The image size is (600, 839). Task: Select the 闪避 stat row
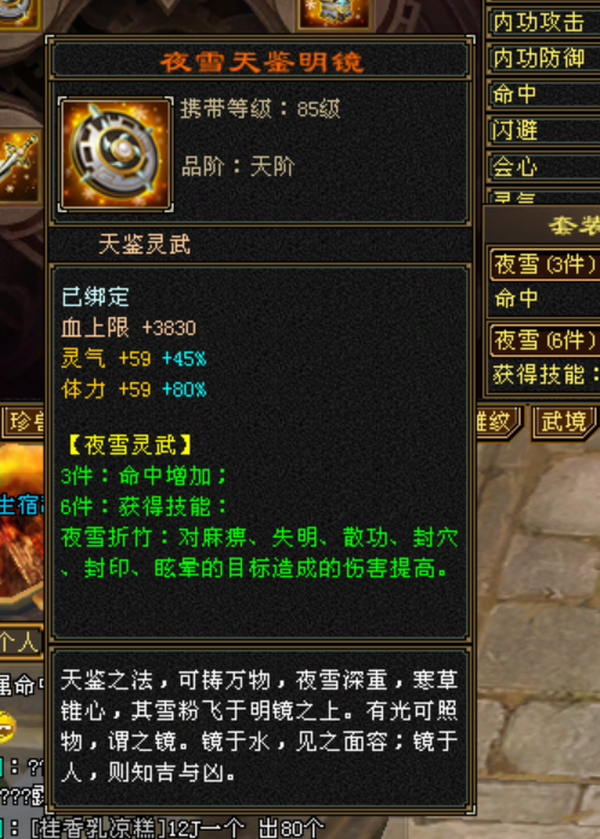coord(543,130)
